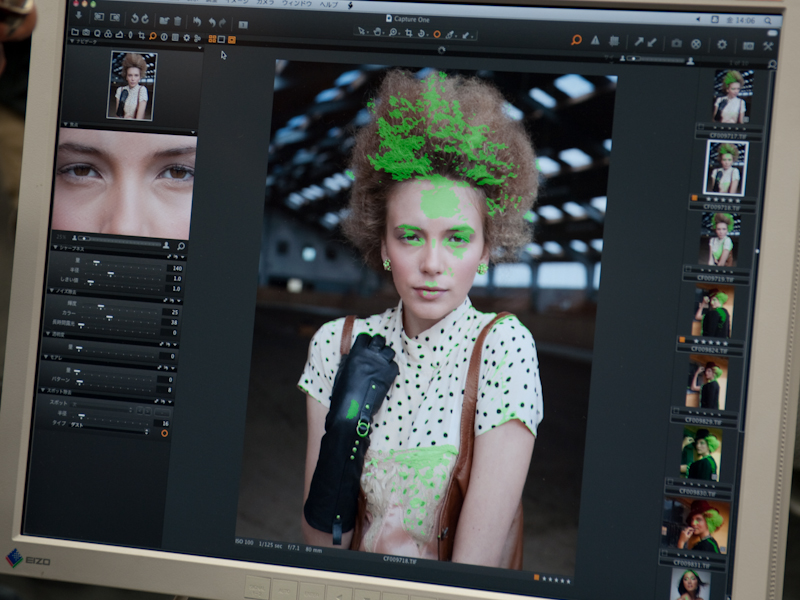Screen dimensions: 800x600
Task: Open noise reduction panel preset menu arrow
Action: pos(178,301)
